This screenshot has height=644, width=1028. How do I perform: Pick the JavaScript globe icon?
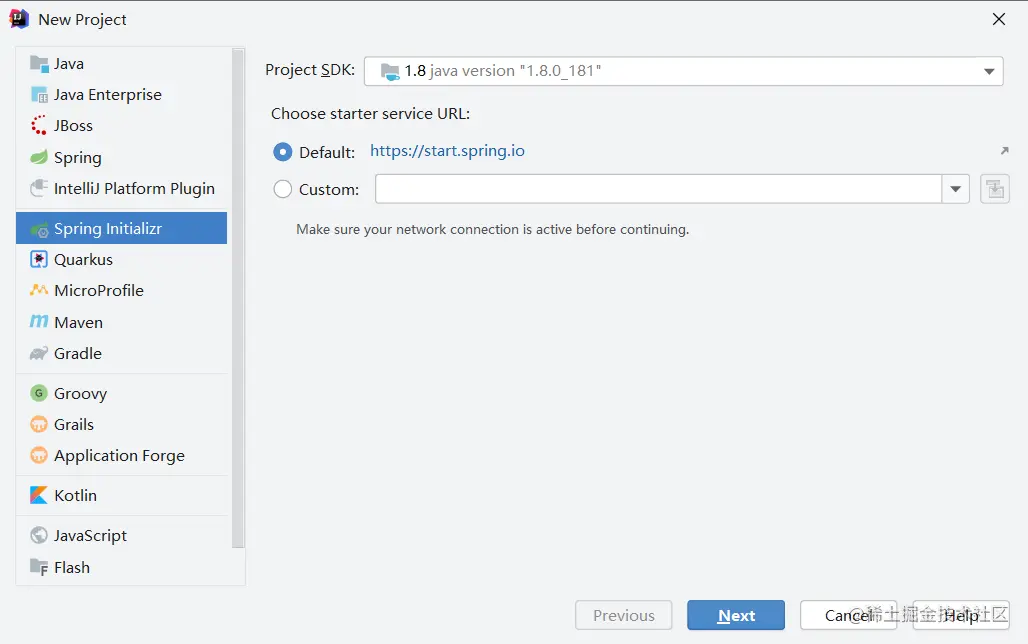click(x=39, y=535)
